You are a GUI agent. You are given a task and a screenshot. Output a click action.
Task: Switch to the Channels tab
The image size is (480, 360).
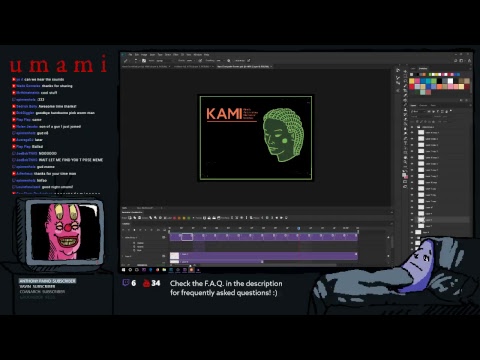pyautogui.click(x=423, y=105)
